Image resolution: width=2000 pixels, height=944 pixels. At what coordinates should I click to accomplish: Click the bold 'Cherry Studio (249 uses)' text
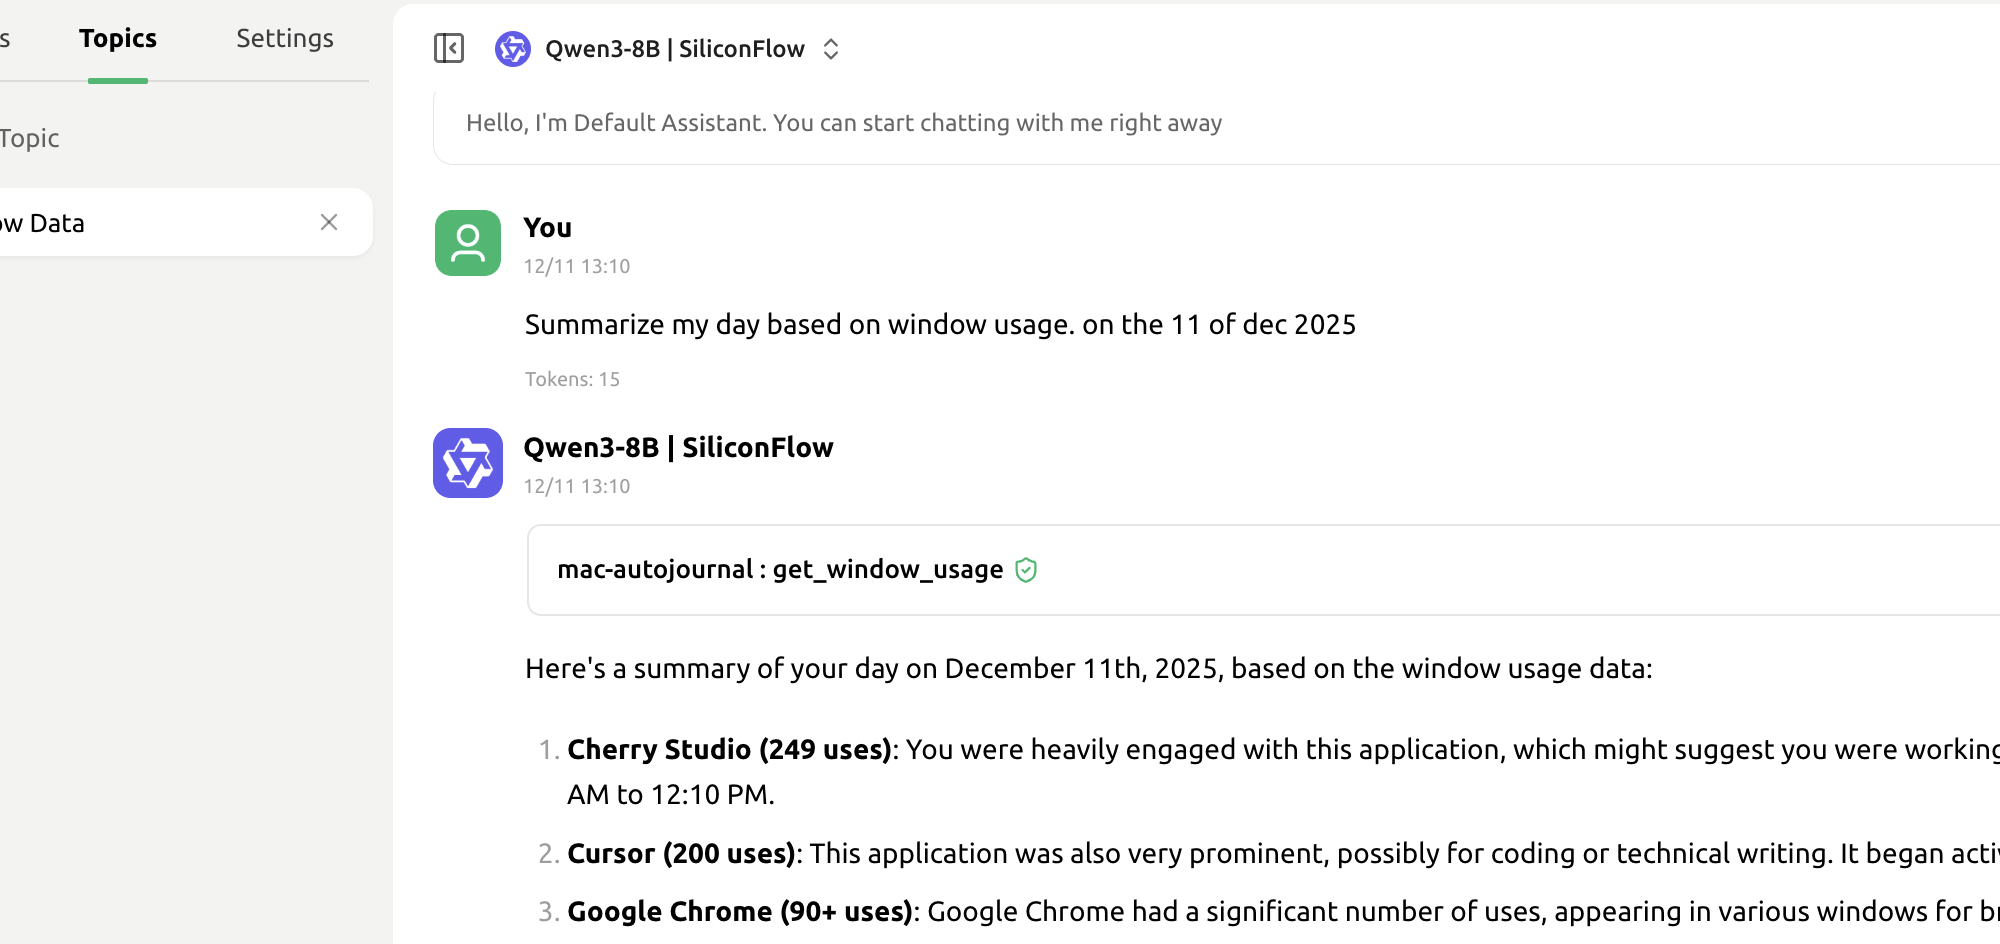pos(729,749)
